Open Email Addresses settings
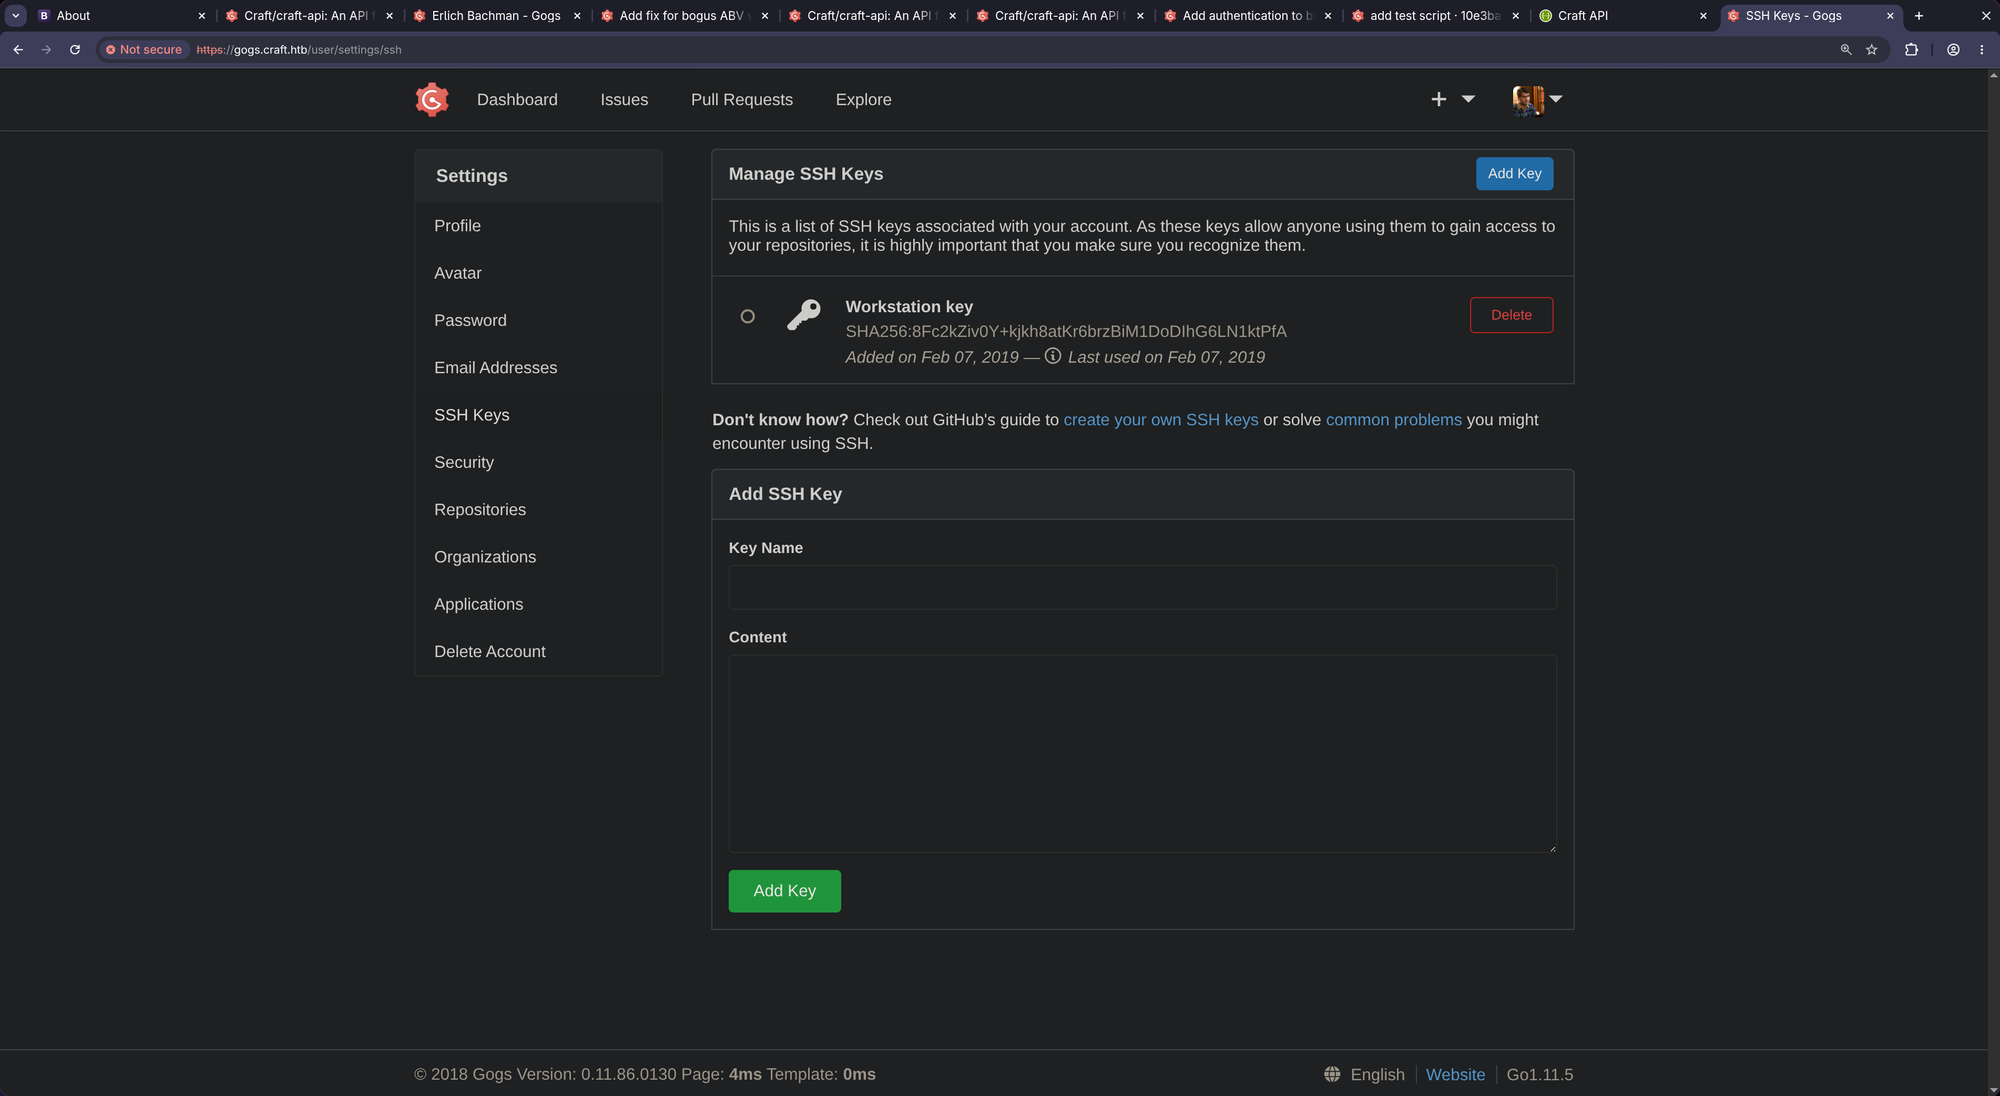The width and height of the screenshot is (2000, 1096). [x=538, y=368]
